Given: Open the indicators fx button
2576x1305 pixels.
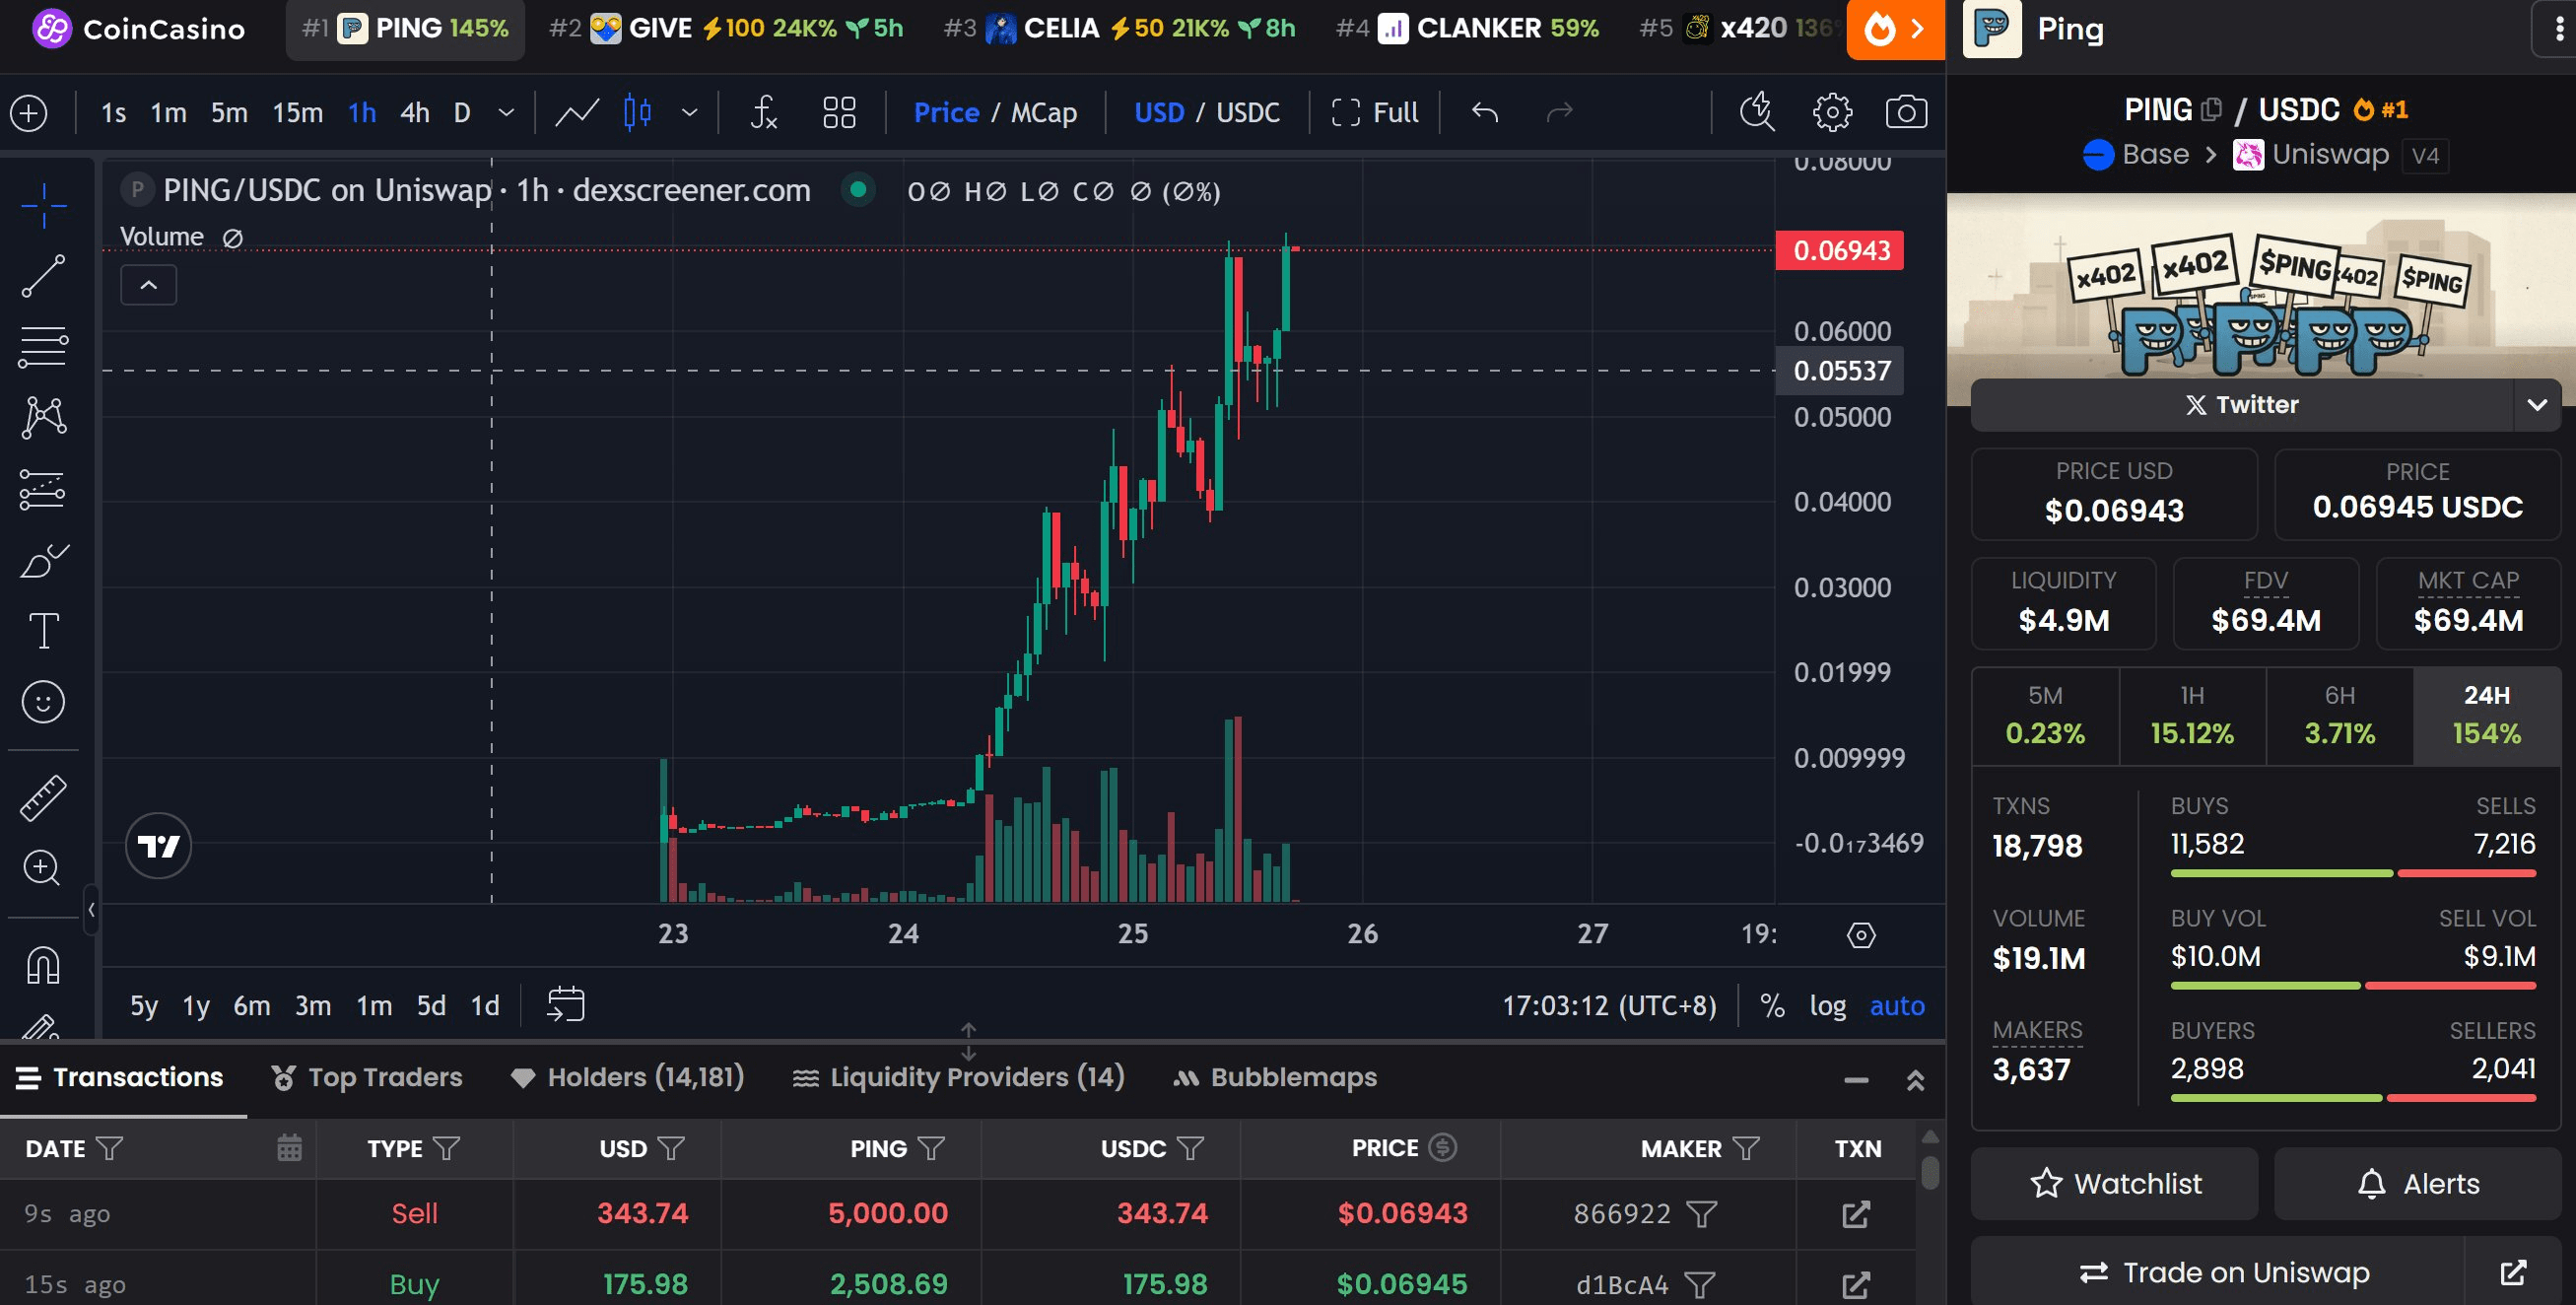Looking at the screenshot, I should tap(764, 112).
